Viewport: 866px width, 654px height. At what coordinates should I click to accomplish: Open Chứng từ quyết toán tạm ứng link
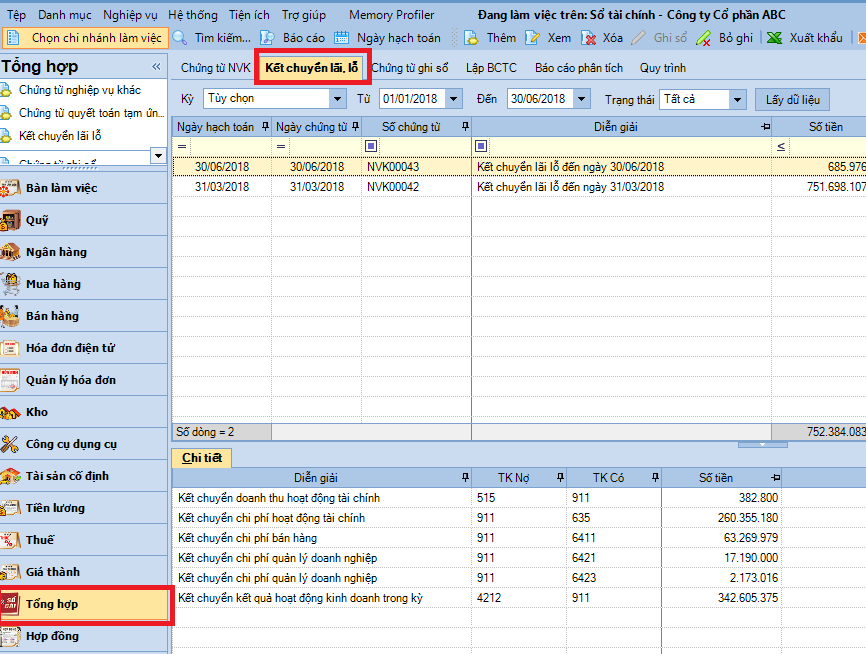tap(92, 113)
